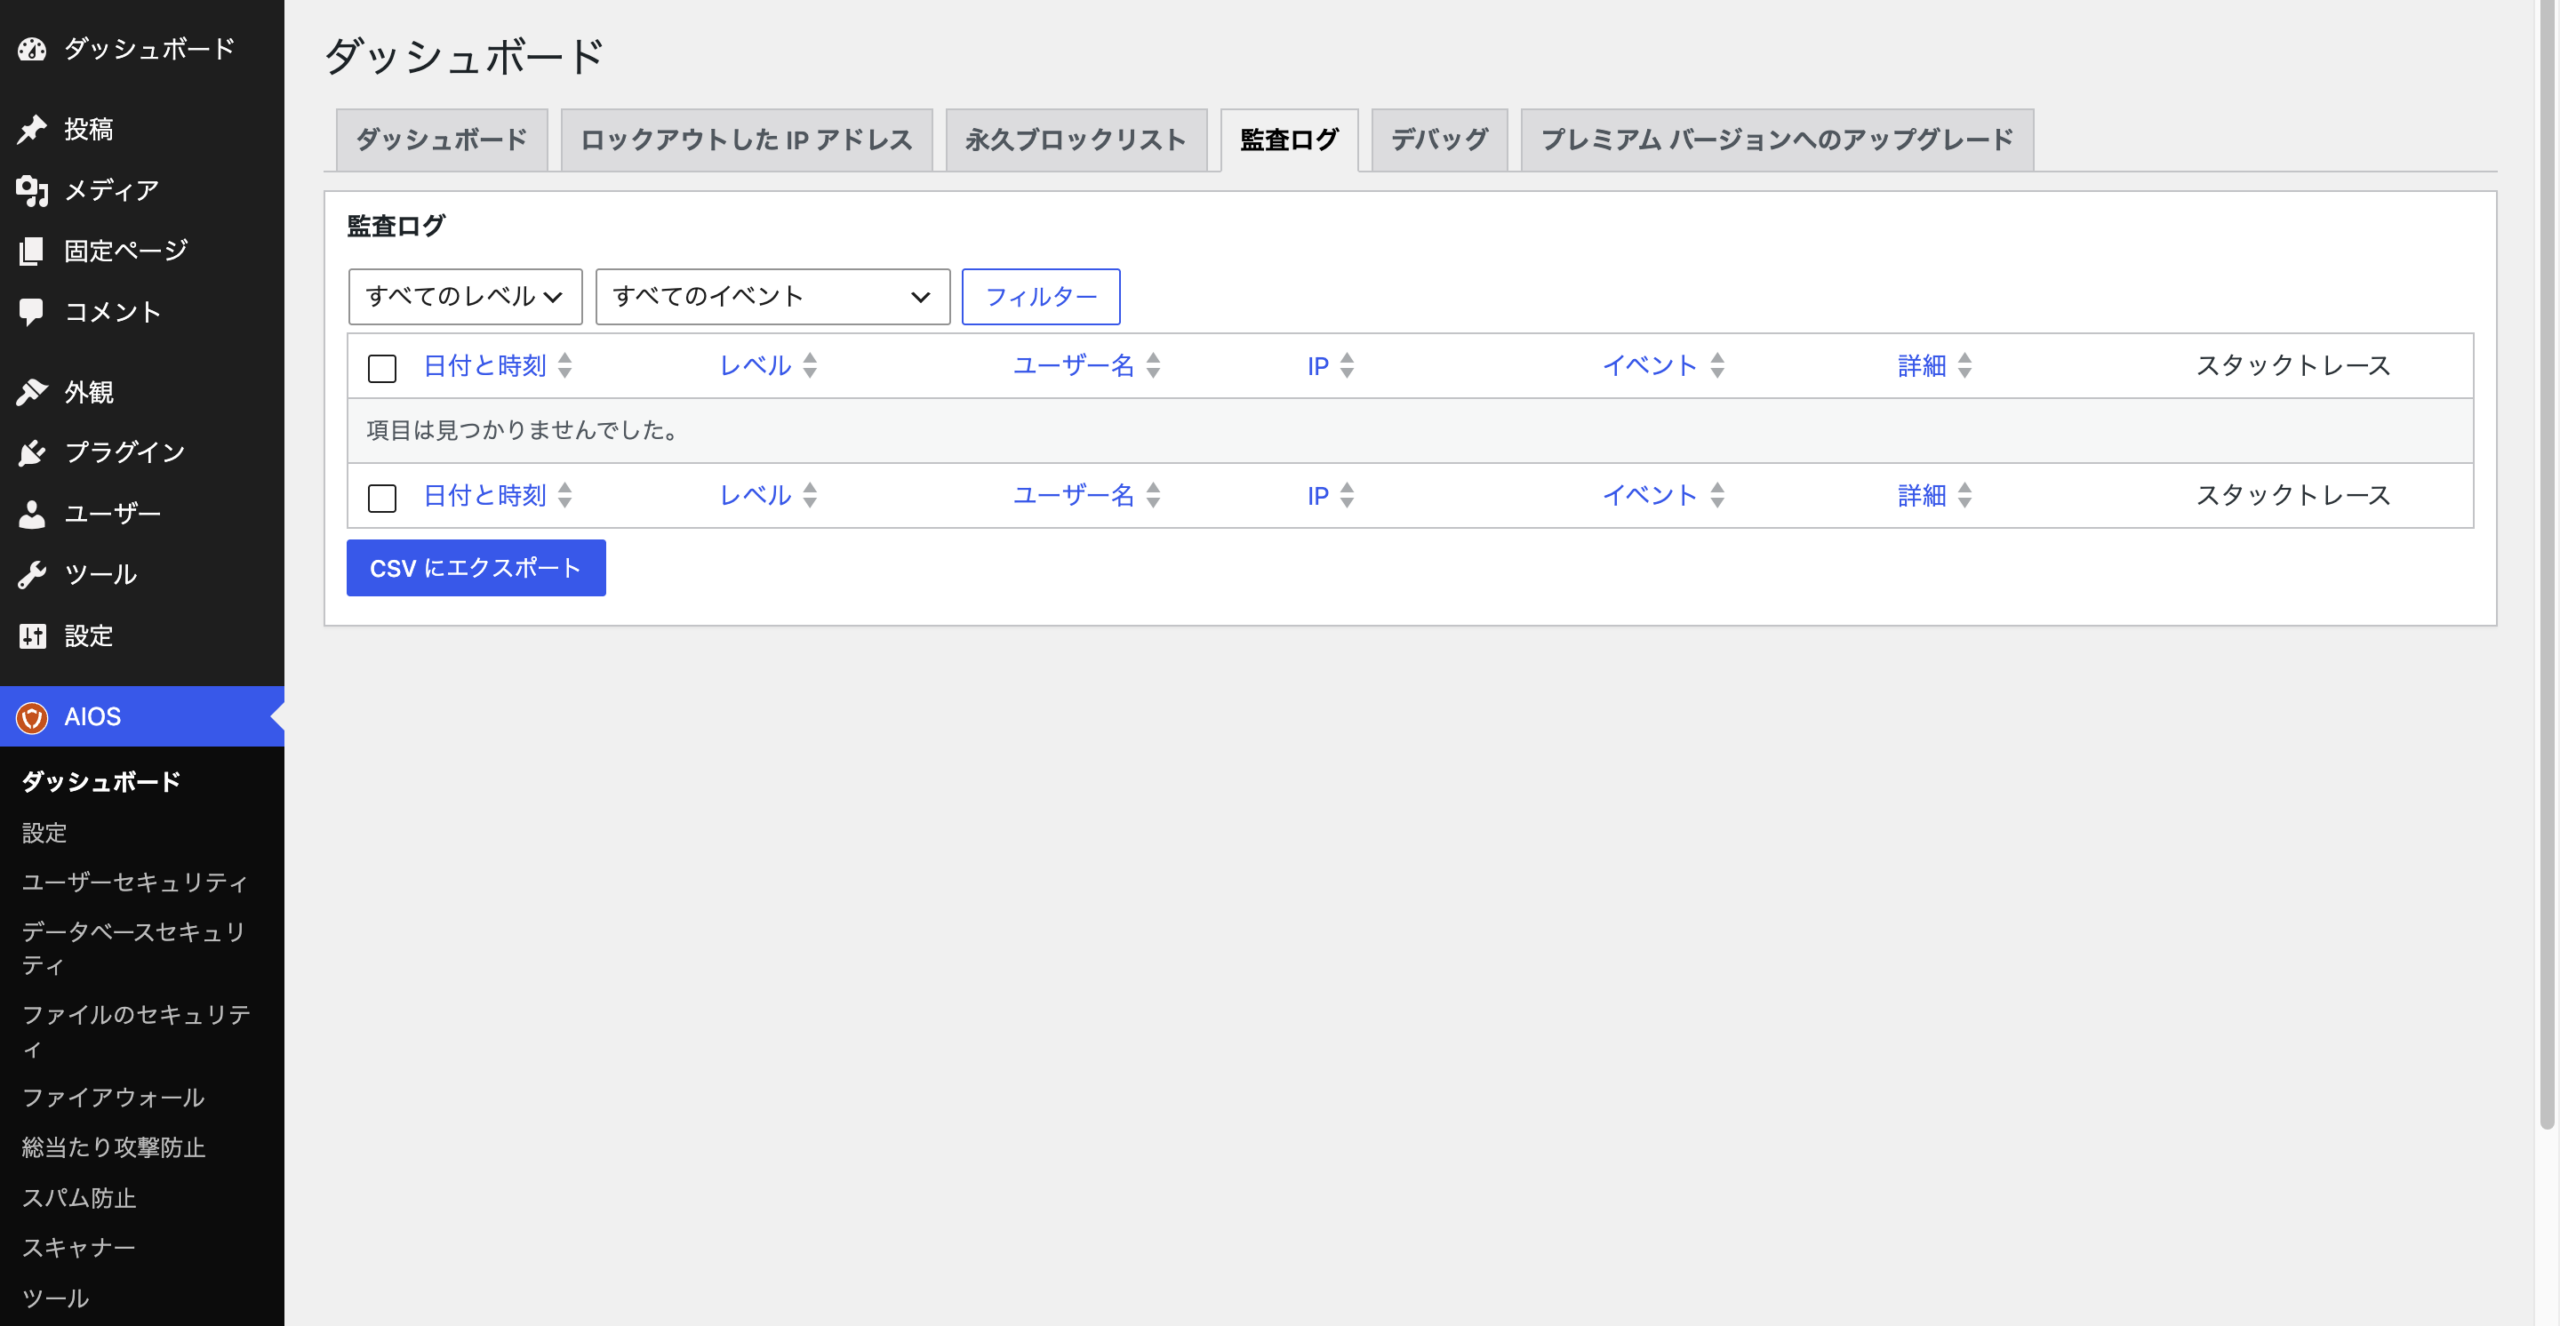Open the プレミアム バージョンへのアップグレード tab
2560x1326 pixels.
coord(1777,140)
